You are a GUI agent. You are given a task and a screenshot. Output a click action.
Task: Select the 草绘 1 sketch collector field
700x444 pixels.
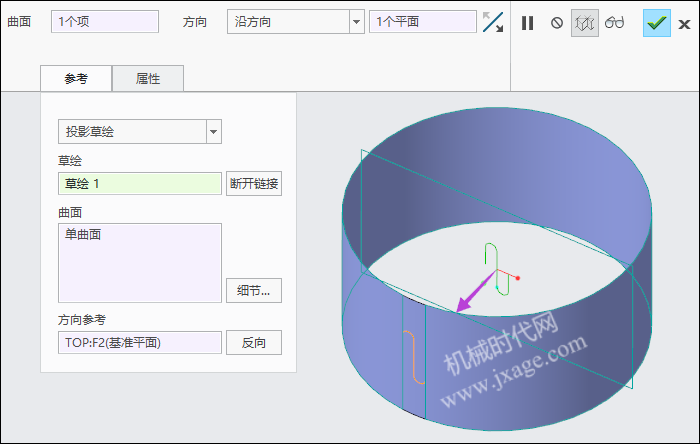coord(140,183)
